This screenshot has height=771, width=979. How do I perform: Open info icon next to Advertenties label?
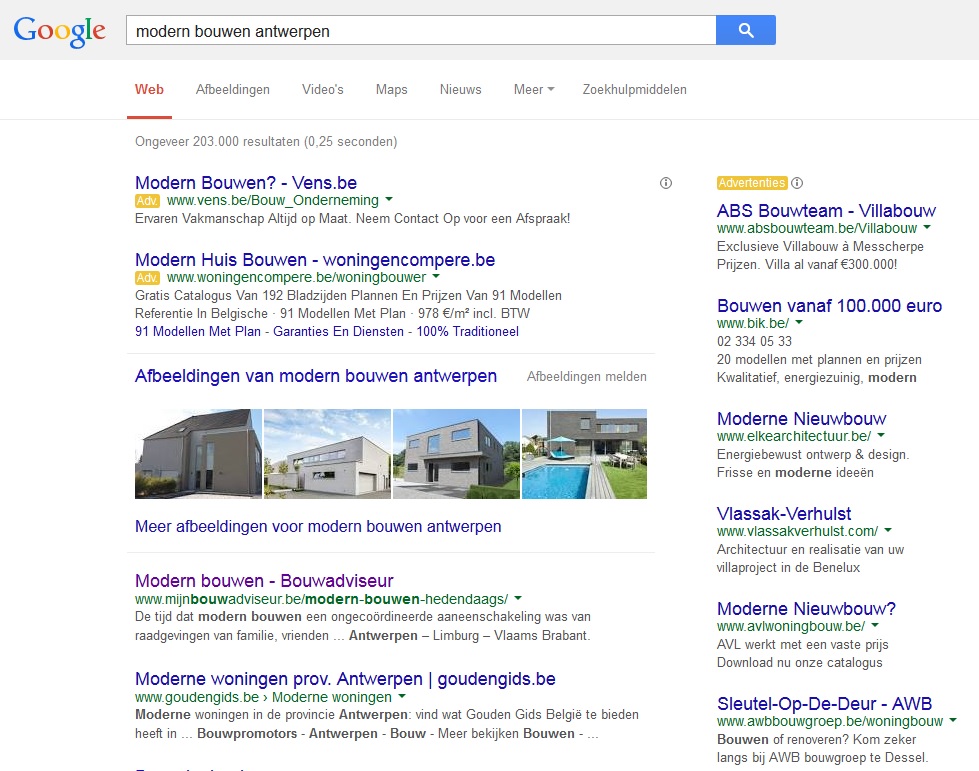[x=797, y=183]
